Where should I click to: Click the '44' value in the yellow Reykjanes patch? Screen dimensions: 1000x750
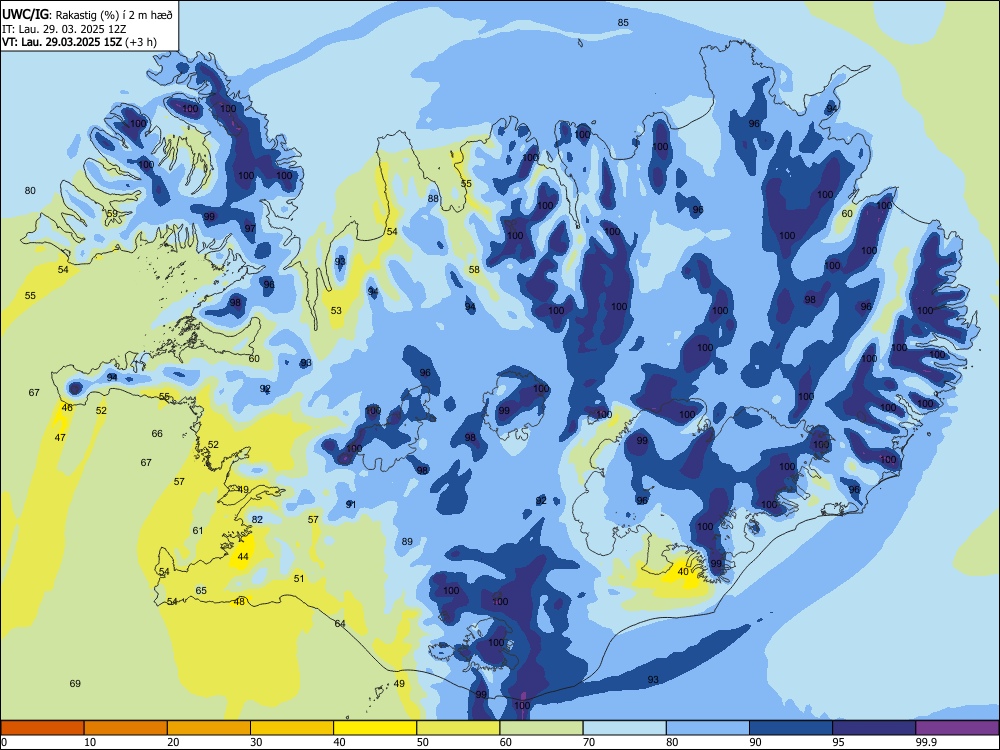tap(243, 556)
